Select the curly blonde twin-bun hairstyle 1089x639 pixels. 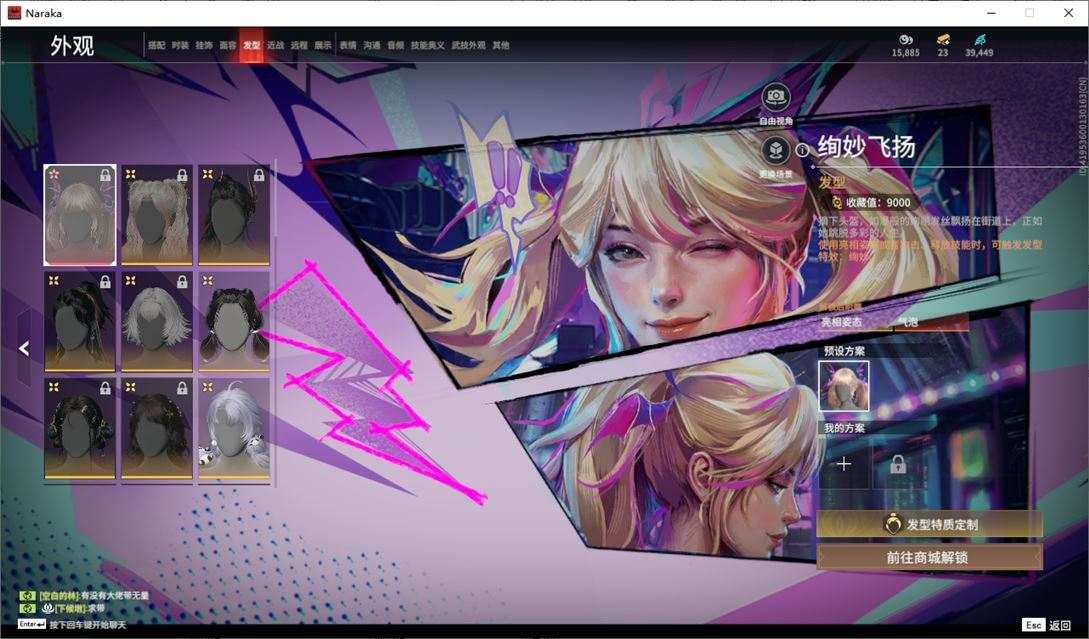(157, 215)
